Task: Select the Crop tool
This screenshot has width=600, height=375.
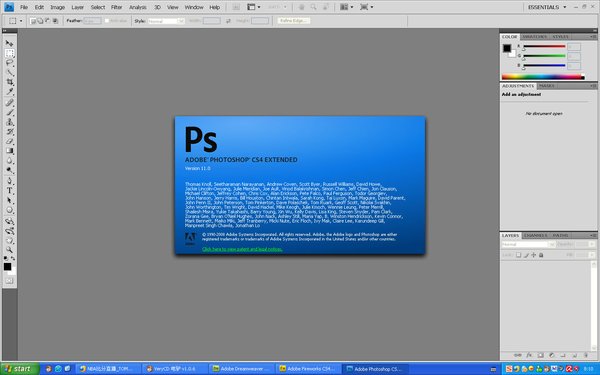Action: [x=10, y=82]
